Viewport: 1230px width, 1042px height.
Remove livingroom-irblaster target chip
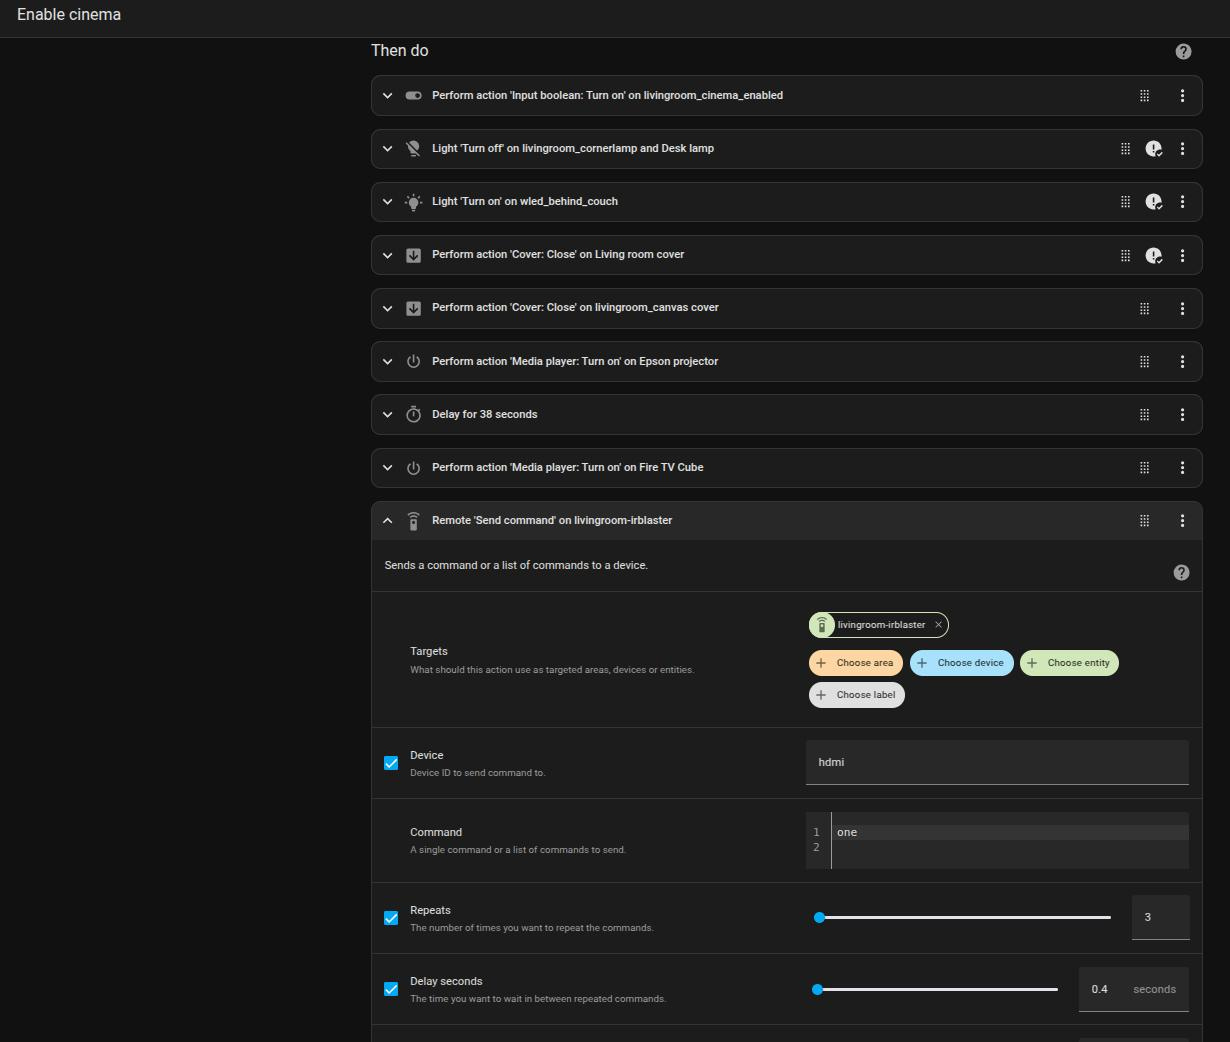tap(938, 625)
